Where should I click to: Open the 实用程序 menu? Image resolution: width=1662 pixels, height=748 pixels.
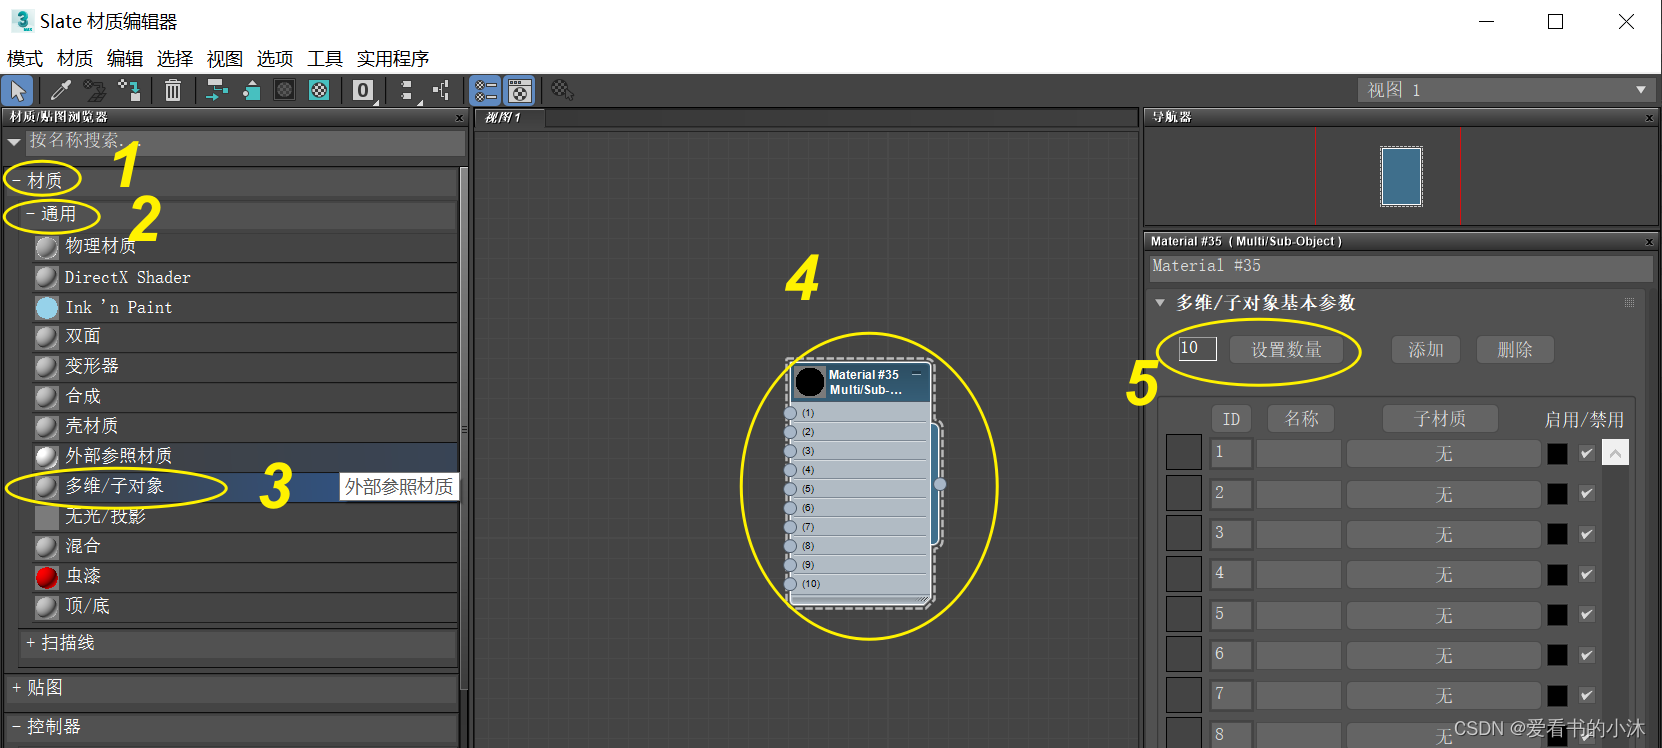(393, 59)
